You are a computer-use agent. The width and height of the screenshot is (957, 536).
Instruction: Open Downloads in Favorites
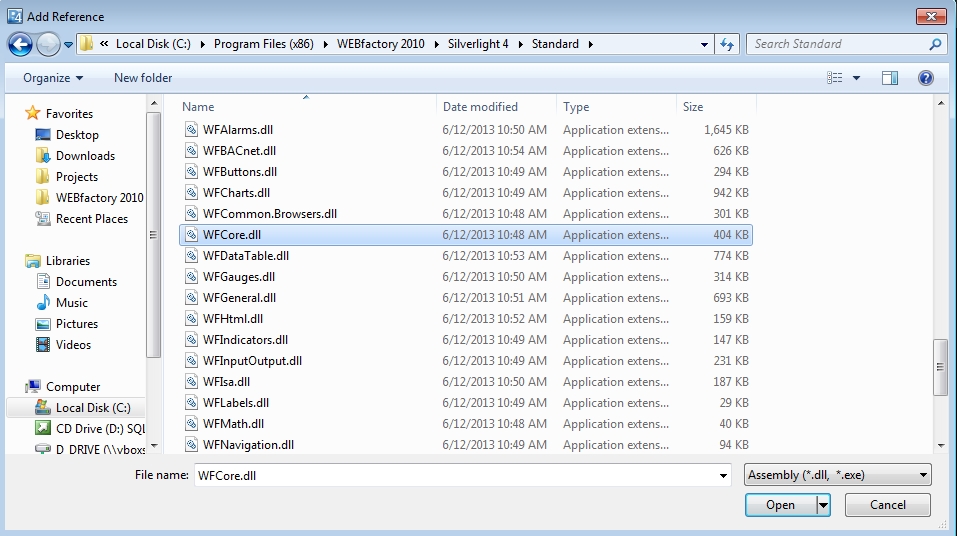(x=85, y=156)
